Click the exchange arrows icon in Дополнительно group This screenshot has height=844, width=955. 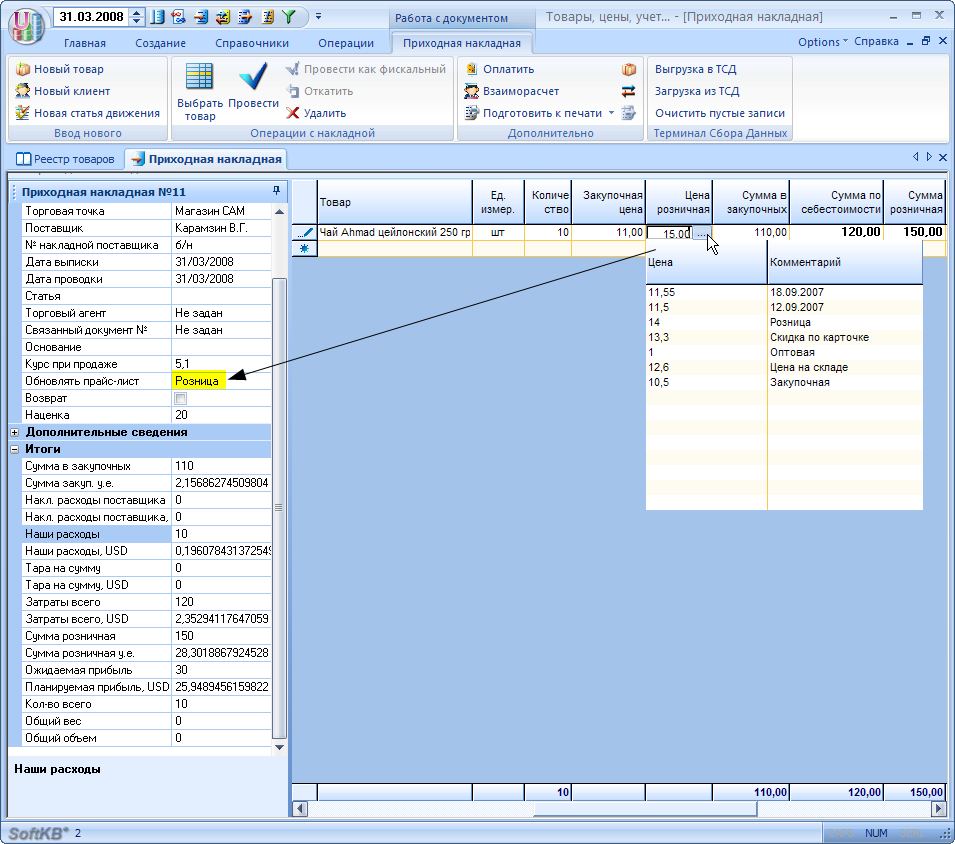click(x=629, y=91)
